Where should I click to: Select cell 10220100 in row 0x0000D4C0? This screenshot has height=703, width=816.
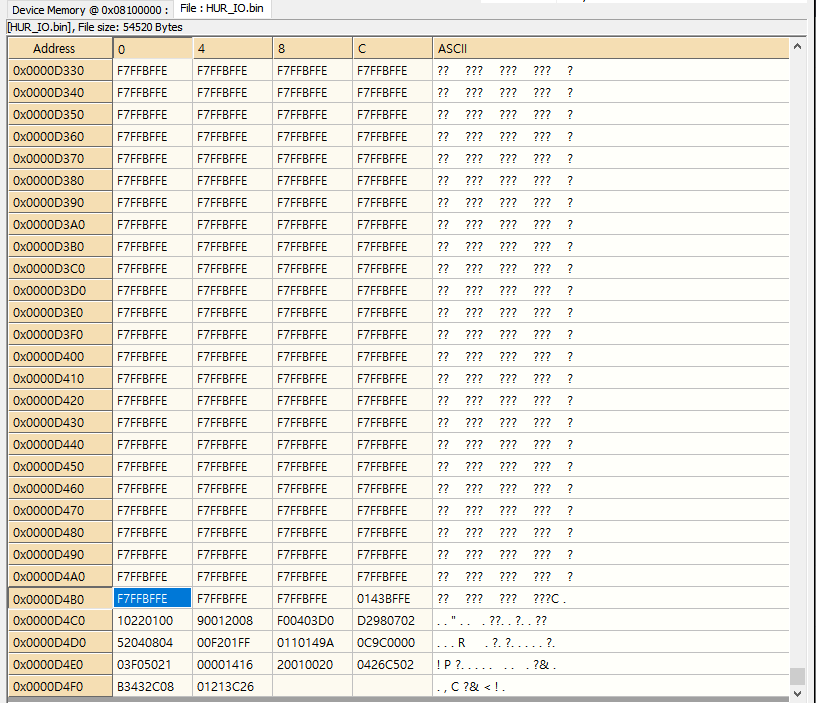(x=152, y=620)
